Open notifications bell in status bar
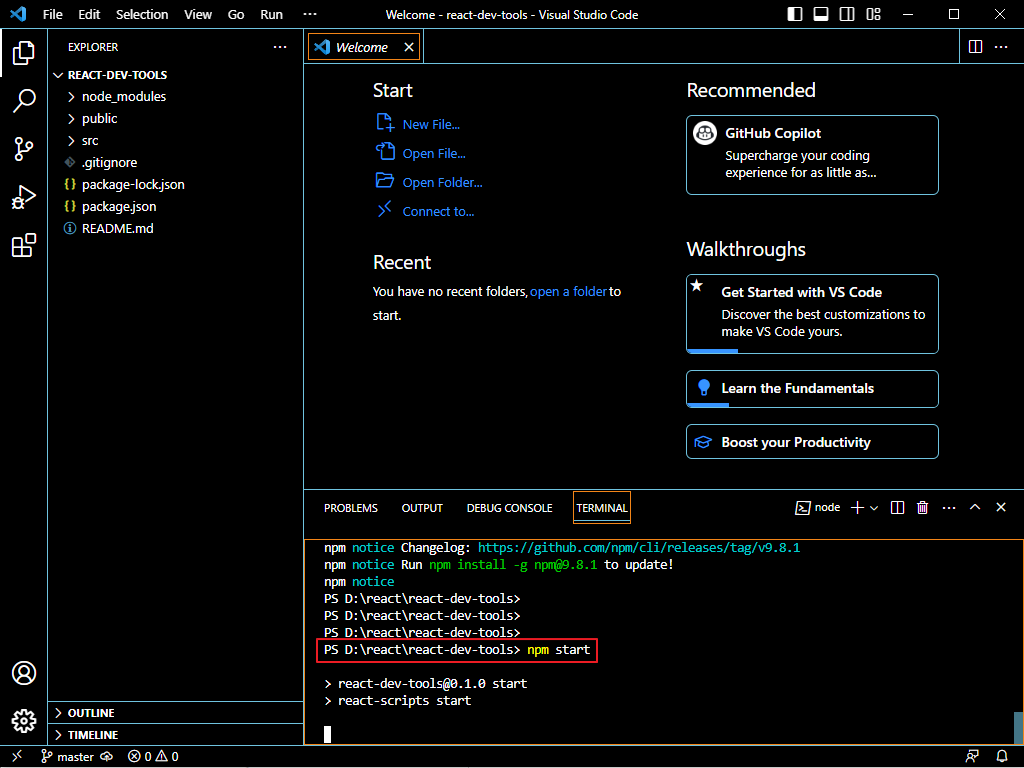This screenshot has height=768, width=1024. [x=1002, y=756]
